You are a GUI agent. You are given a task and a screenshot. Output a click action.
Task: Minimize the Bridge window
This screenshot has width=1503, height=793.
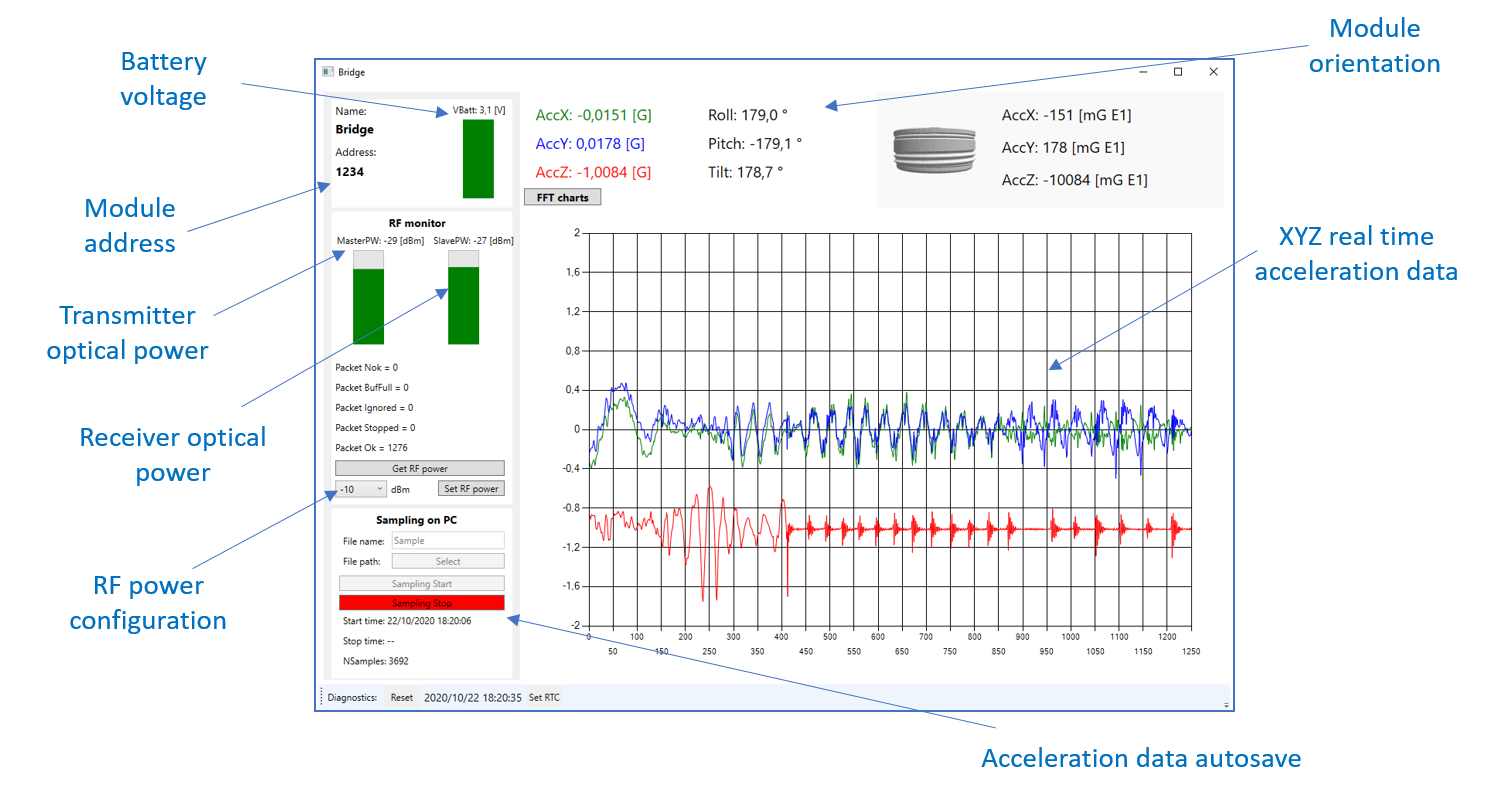(1142, 72)
